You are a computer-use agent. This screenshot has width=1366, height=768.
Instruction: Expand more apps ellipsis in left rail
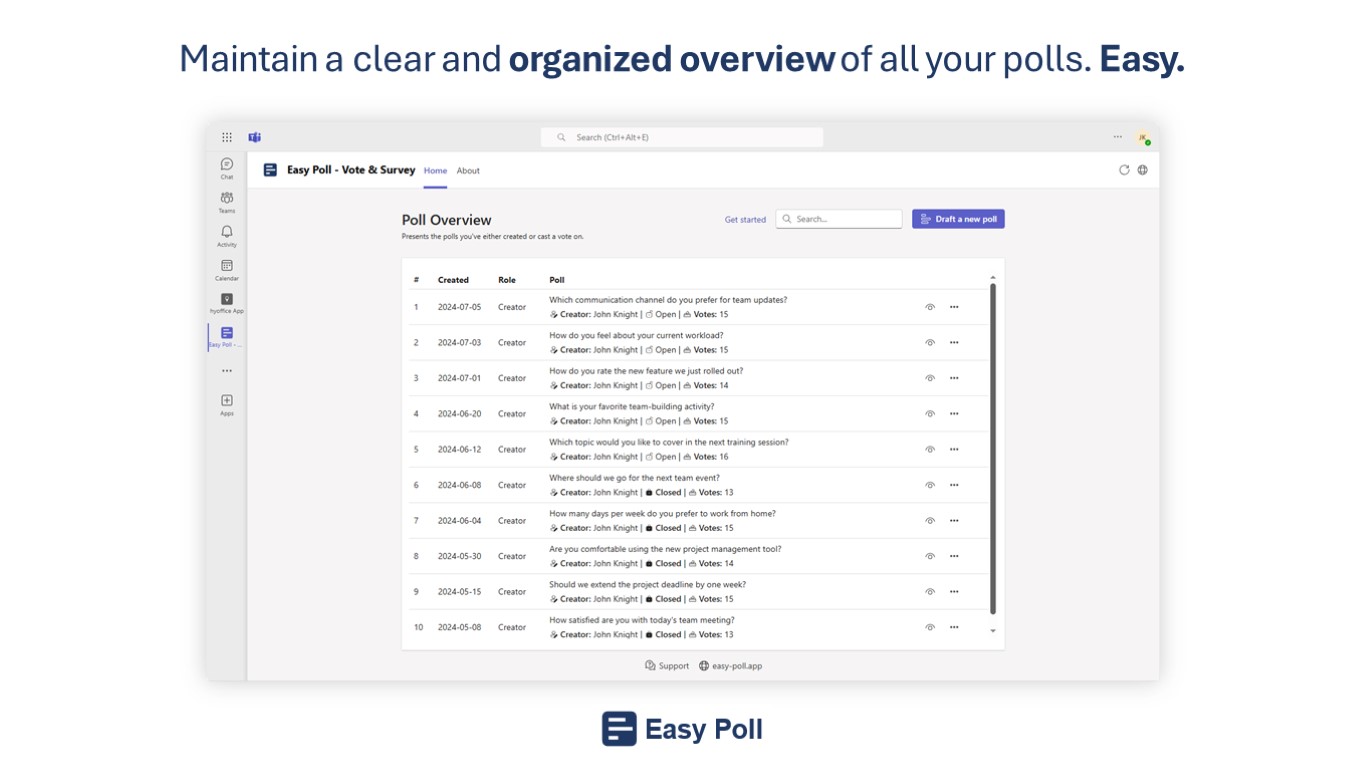click(227, 371)
